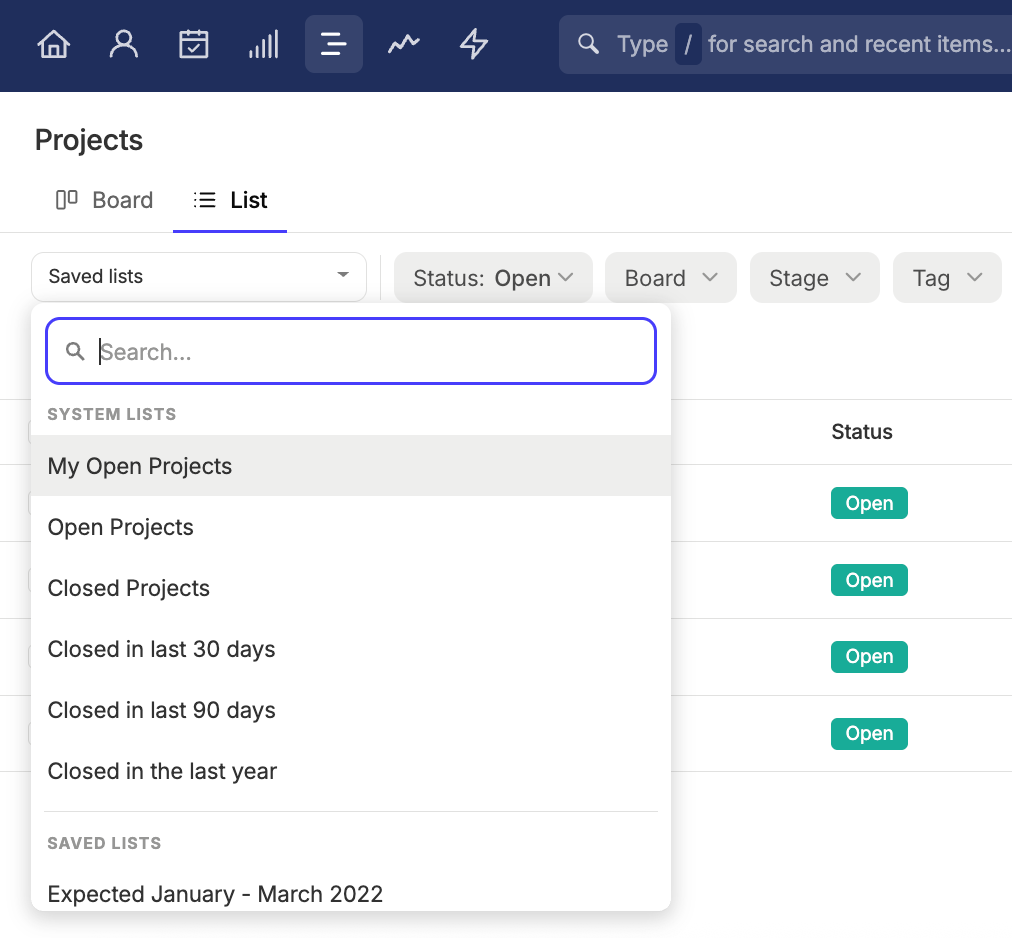Open the Reports line chart icon
1012x938 pixels.
[x=404, y=45]
